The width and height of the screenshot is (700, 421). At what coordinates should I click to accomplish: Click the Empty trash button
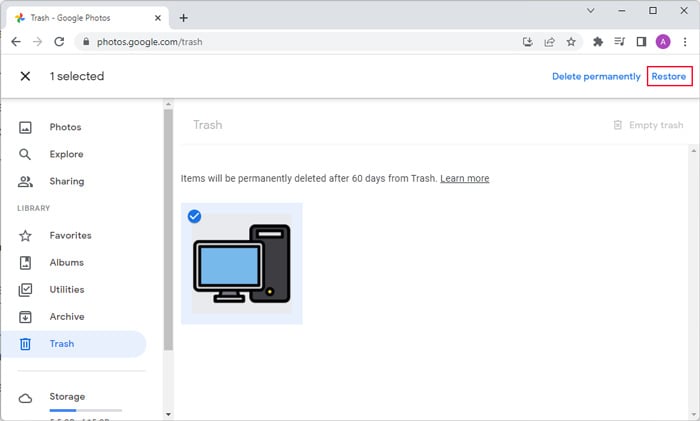pyautogui.click(x=649, y=125)
